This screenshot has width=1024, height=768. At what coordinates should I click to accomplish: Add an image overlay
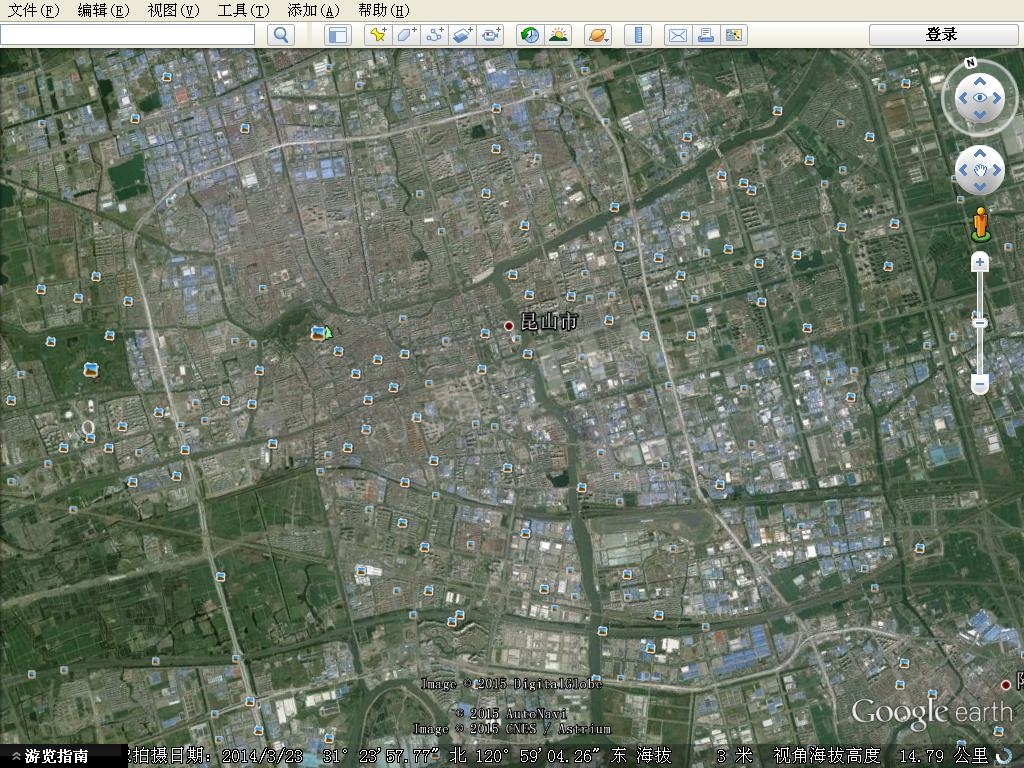462,35
